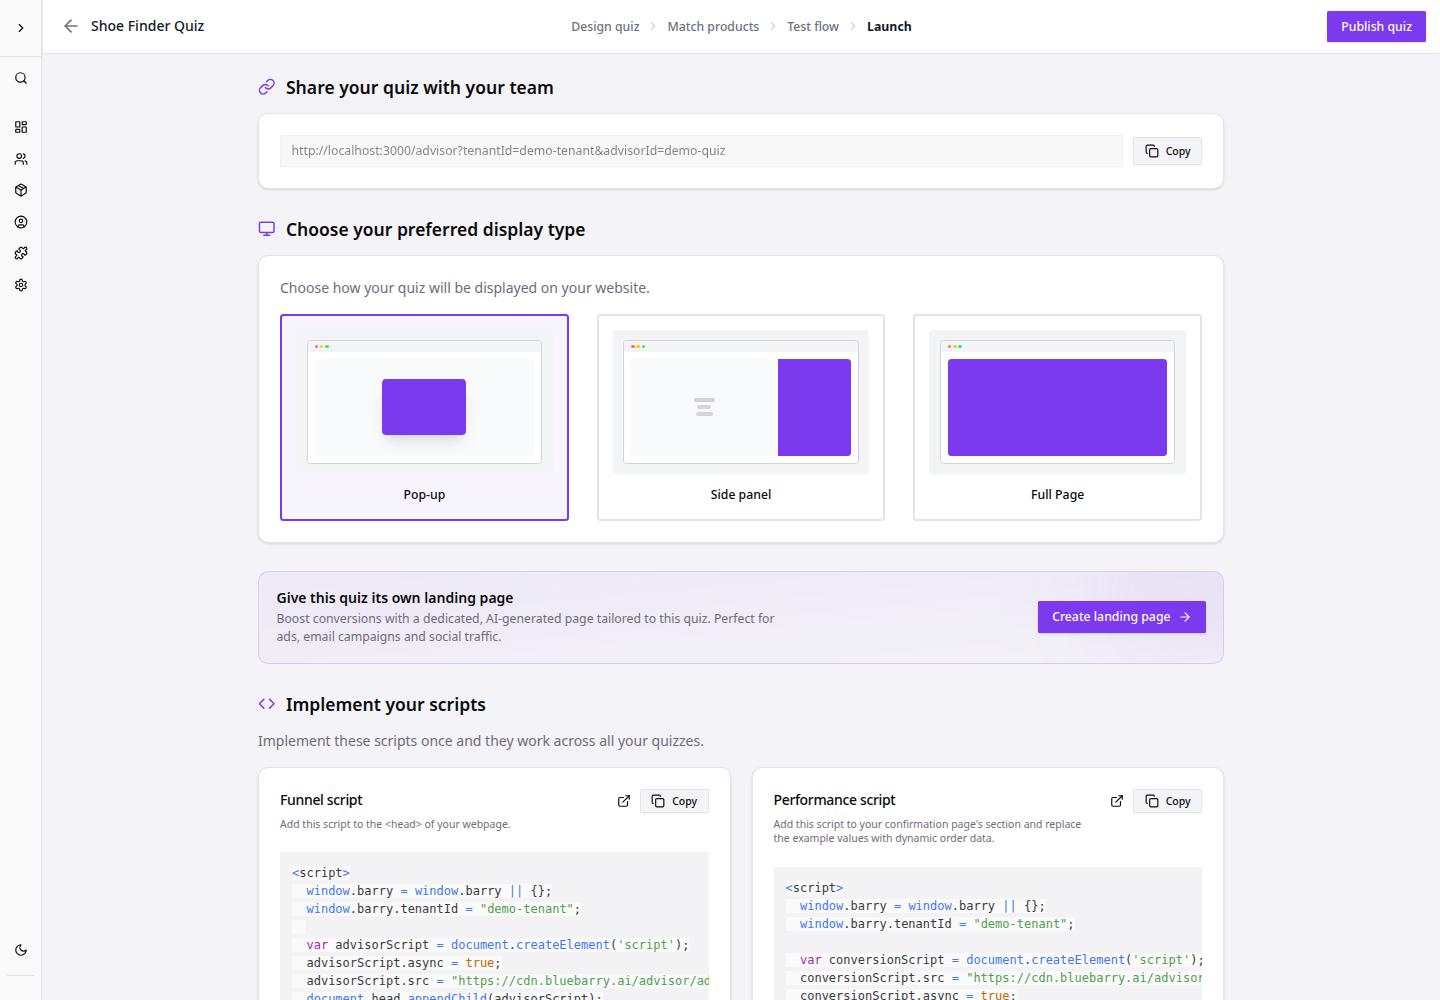Open the settings gear icon in sidebar
This screenshot has height=1000, width=1440.
click(x=21, y=285)
